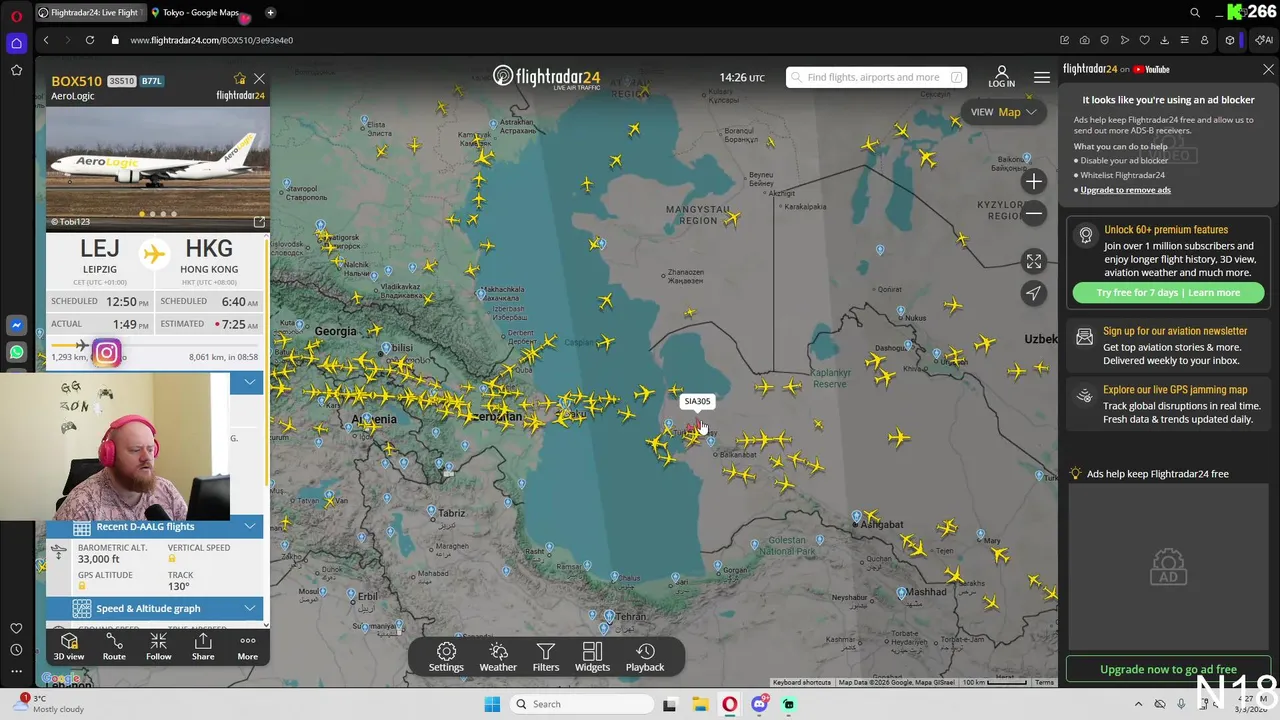Open Opera history clock in sidebar
Viewport: 1280px width, 720px height.
coord(16,650)
